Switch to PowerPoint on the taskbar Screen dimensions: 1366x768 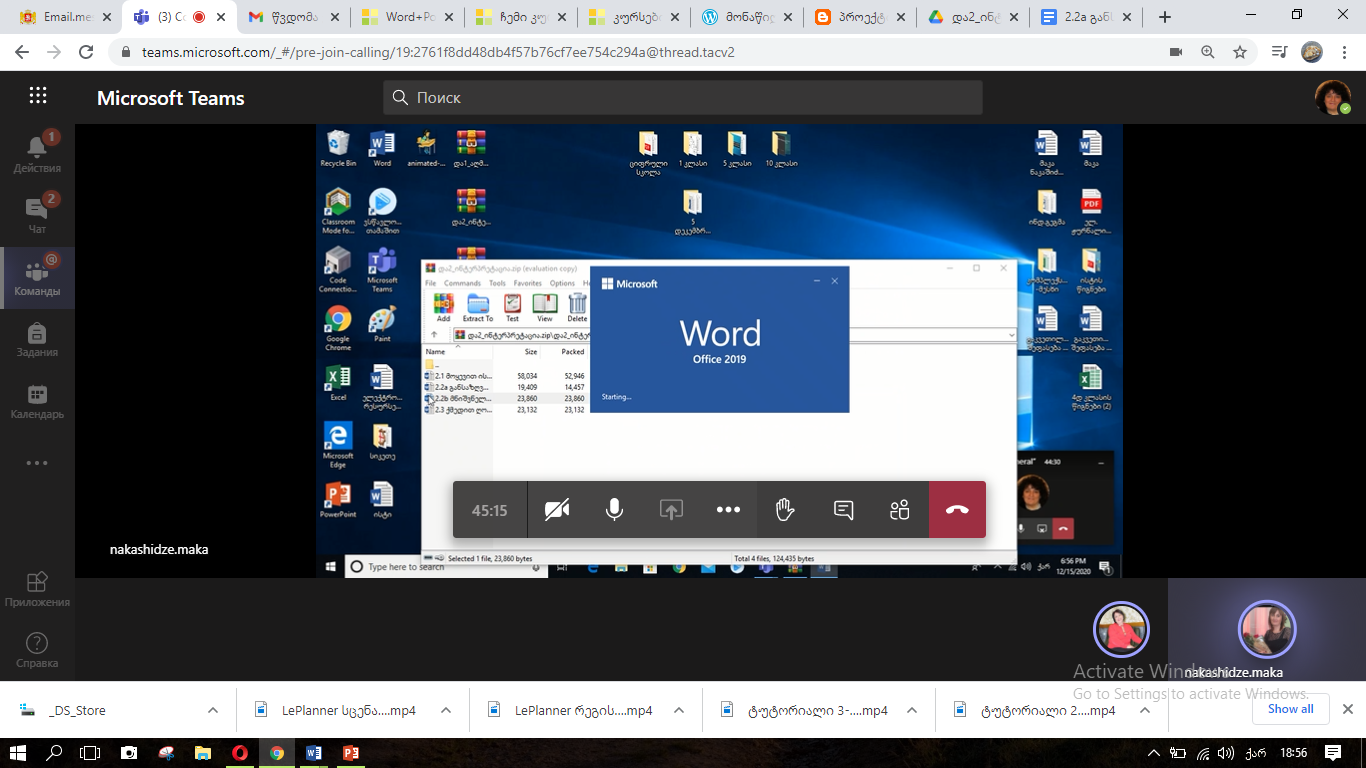pos(351,753)
